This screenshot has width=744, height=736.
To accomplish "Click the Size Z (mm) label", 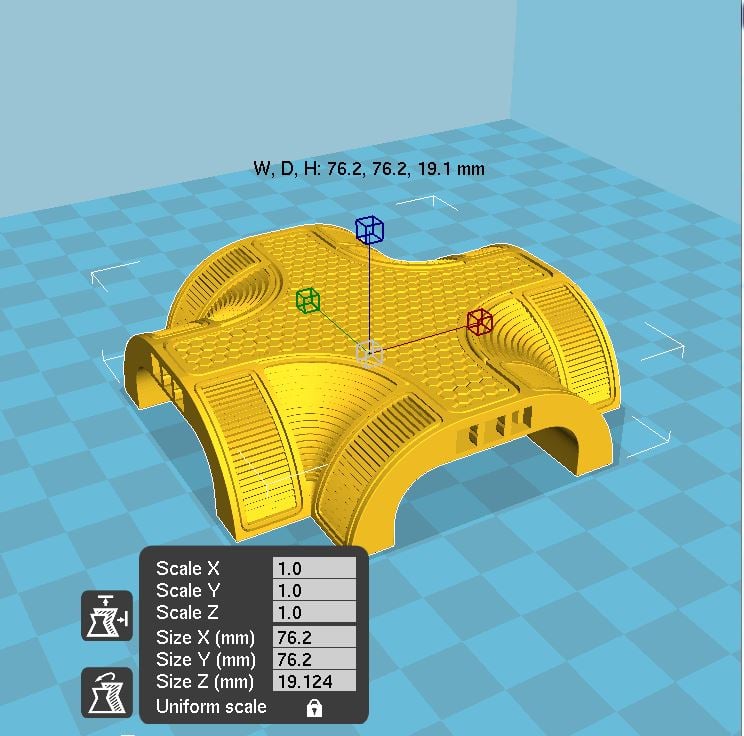I will click(205, 682).
